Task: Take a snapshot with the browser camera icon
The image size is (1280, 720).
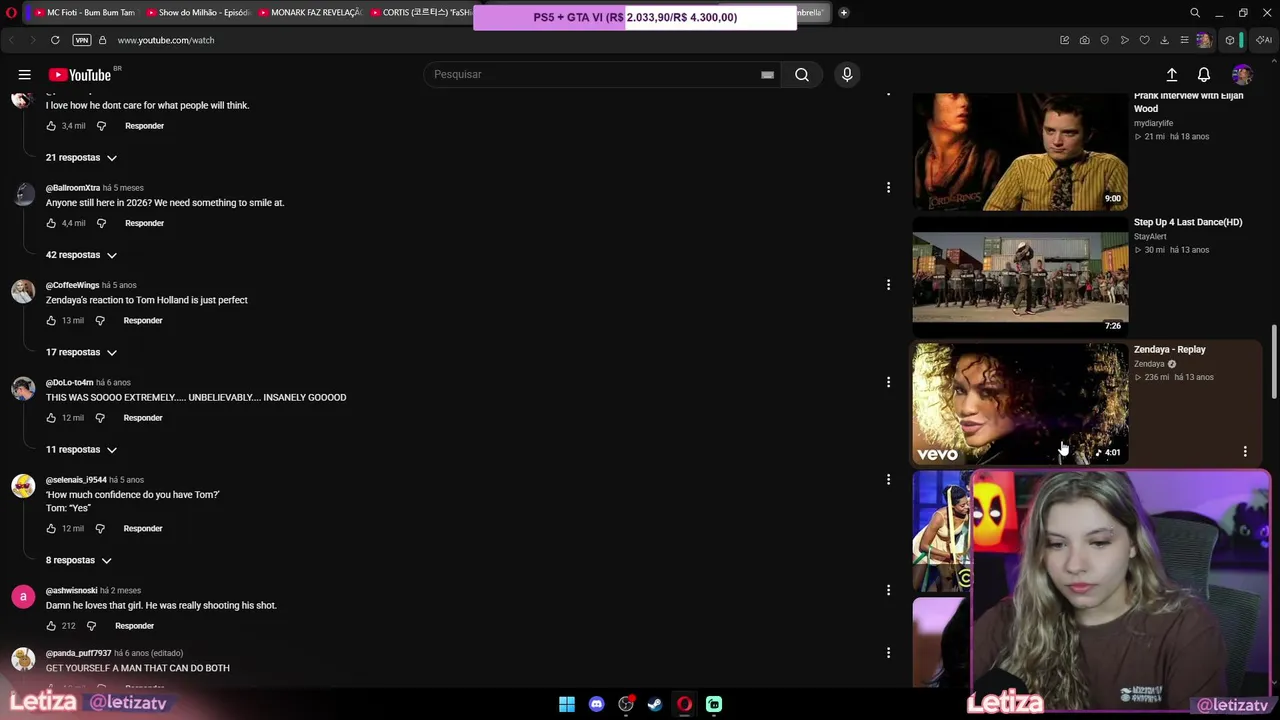Action: (1084, 40)
